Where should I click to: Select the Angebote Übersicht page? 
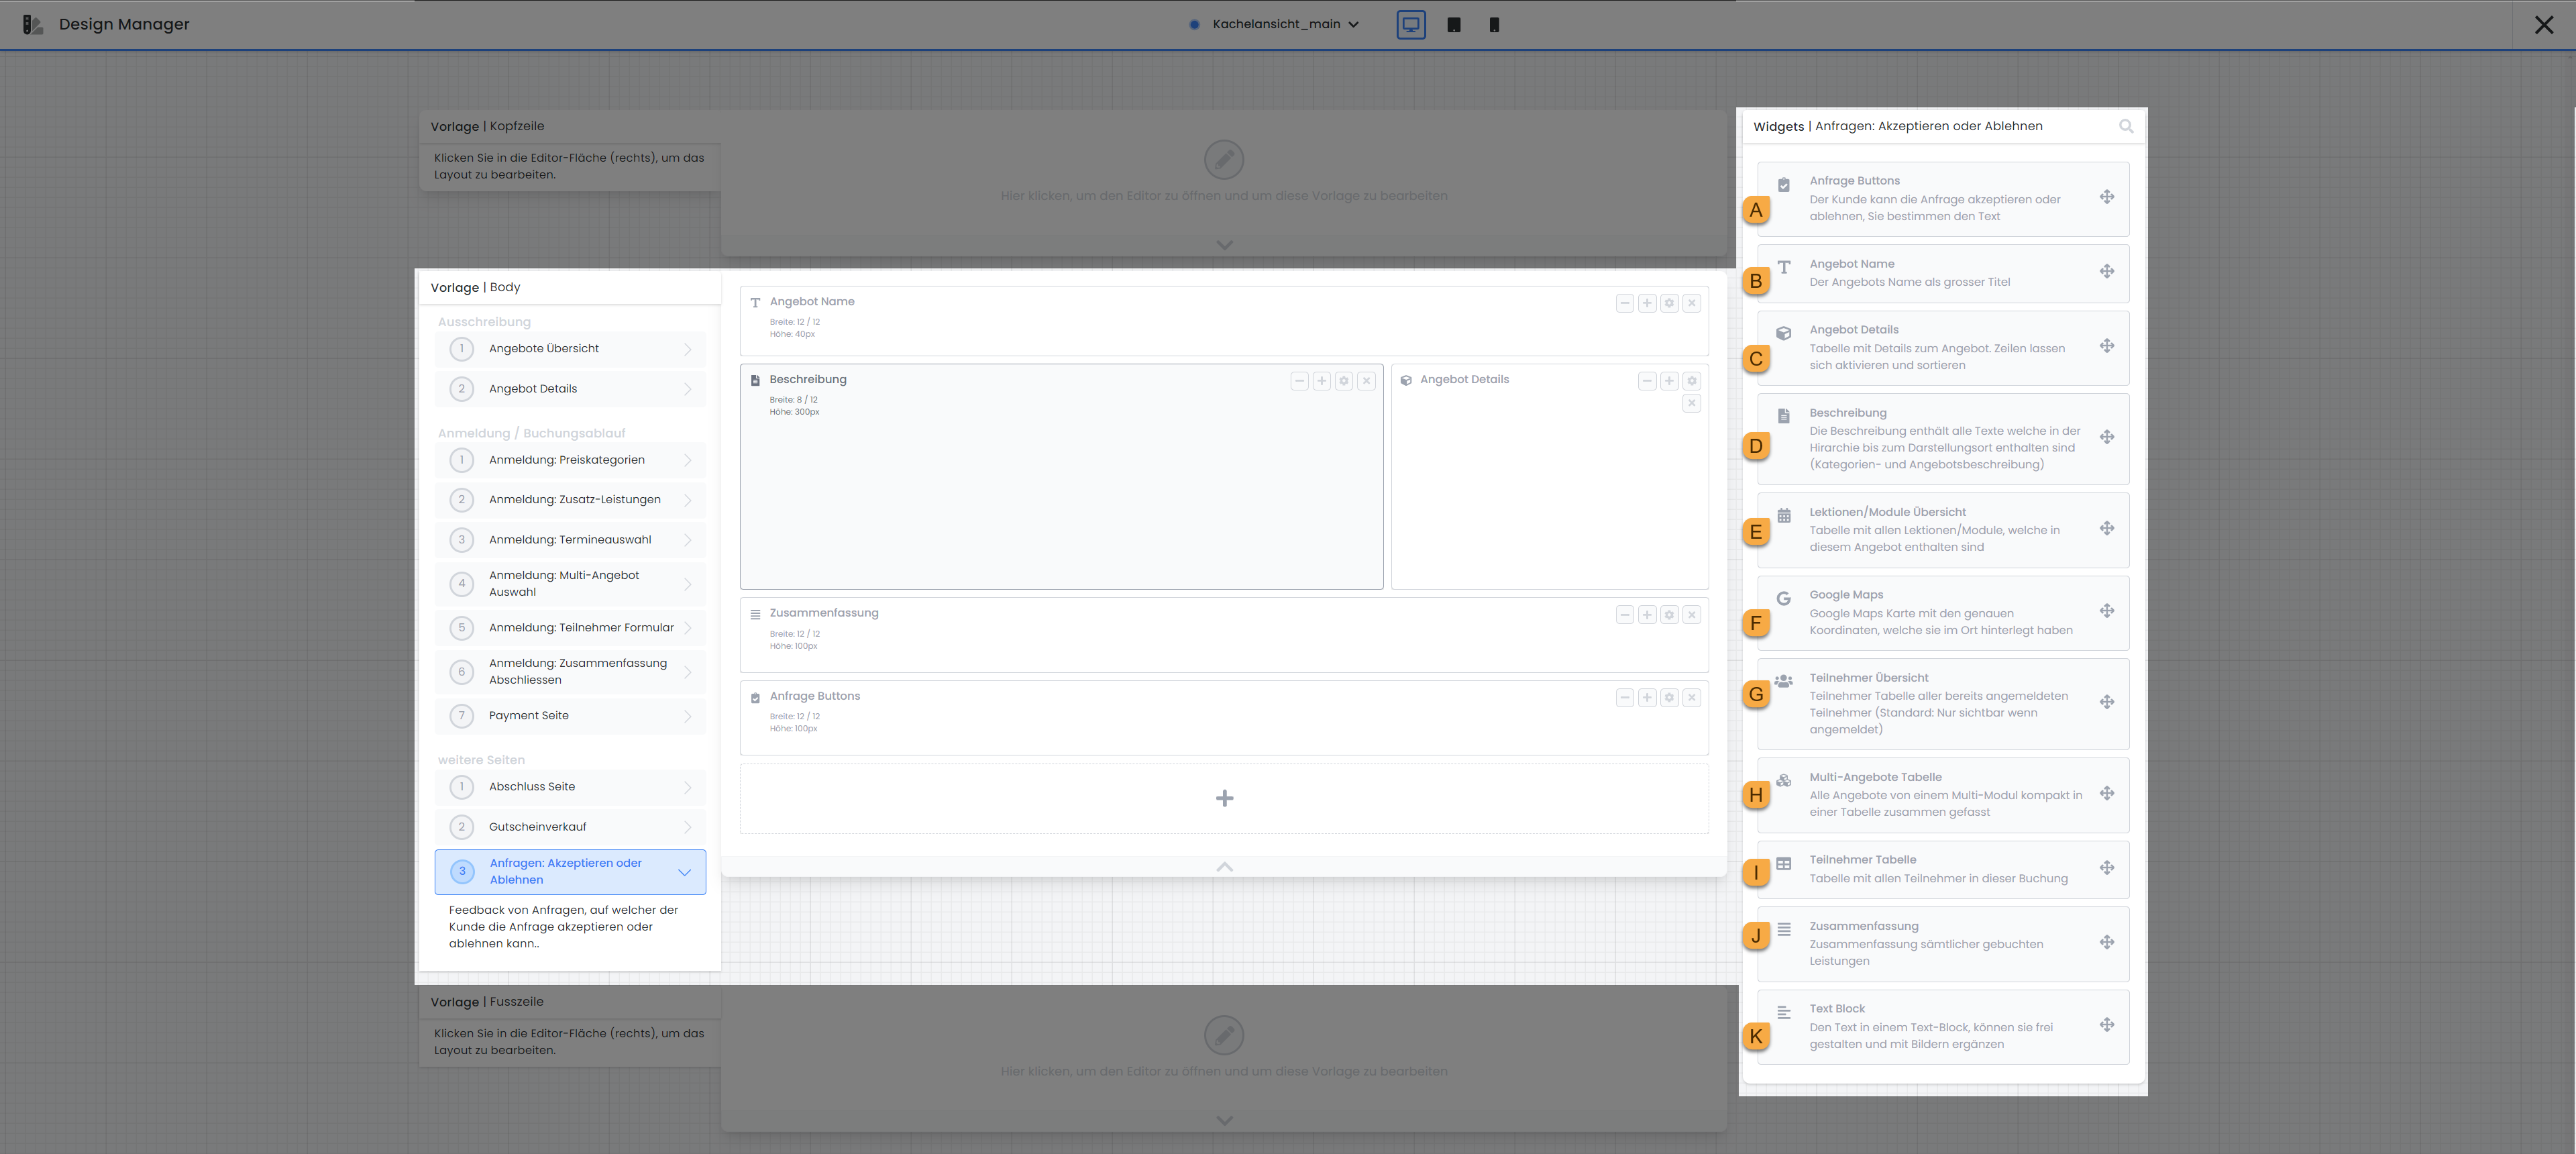[570, 349]
